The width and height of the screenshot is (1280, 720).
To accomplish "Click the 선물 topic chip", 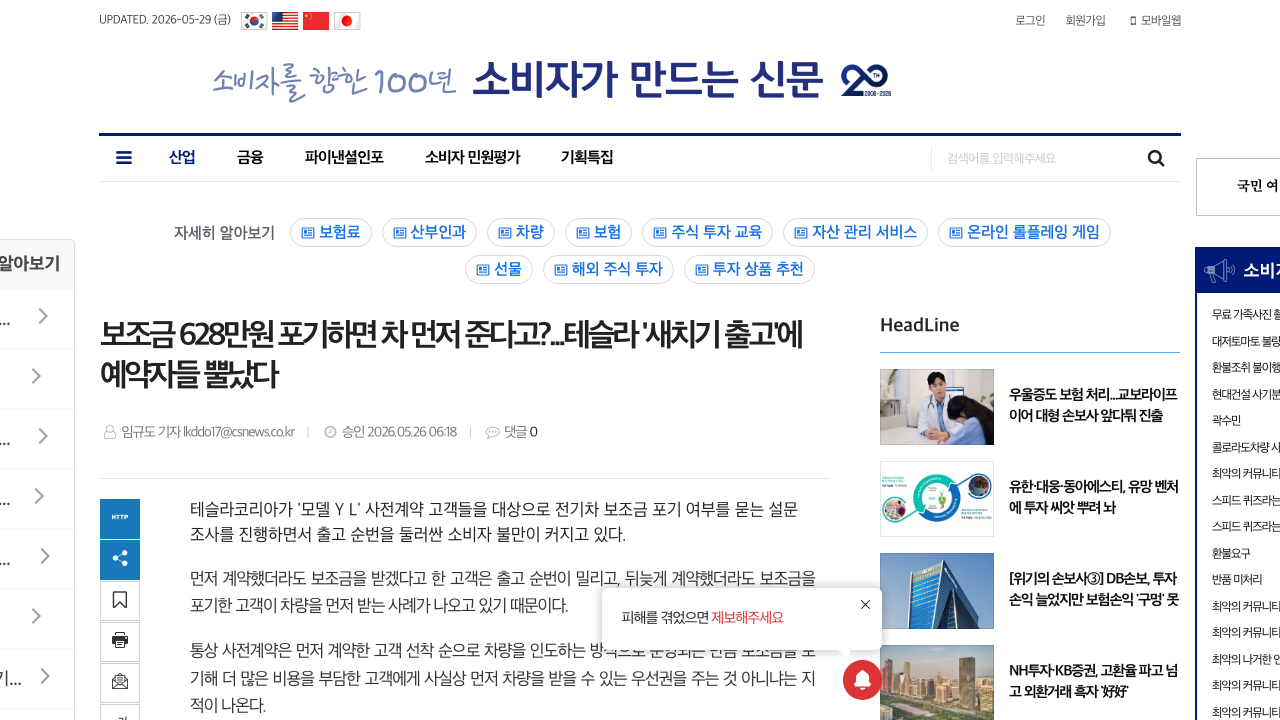I will (499, 270).
